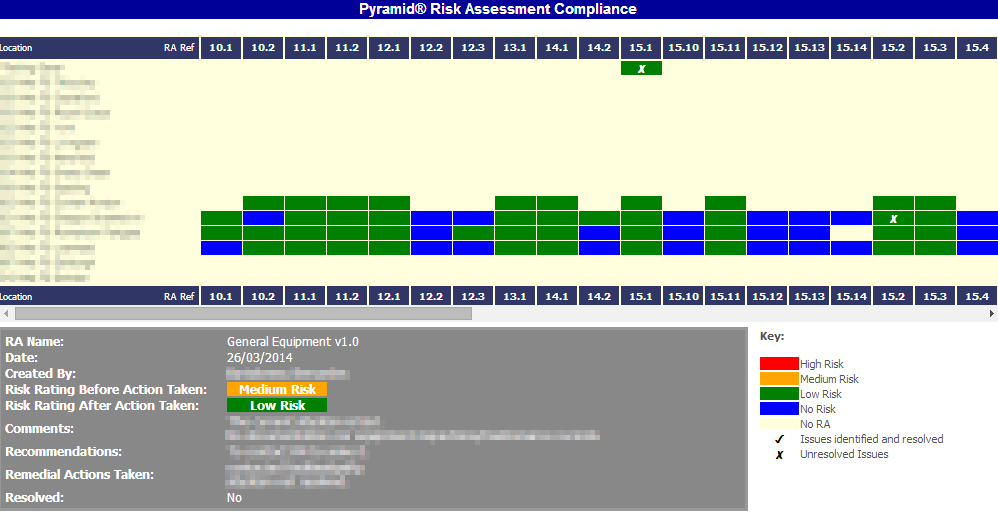
Task: Select column 10.2 in the upper header
Action: click(x=263, y=48)
